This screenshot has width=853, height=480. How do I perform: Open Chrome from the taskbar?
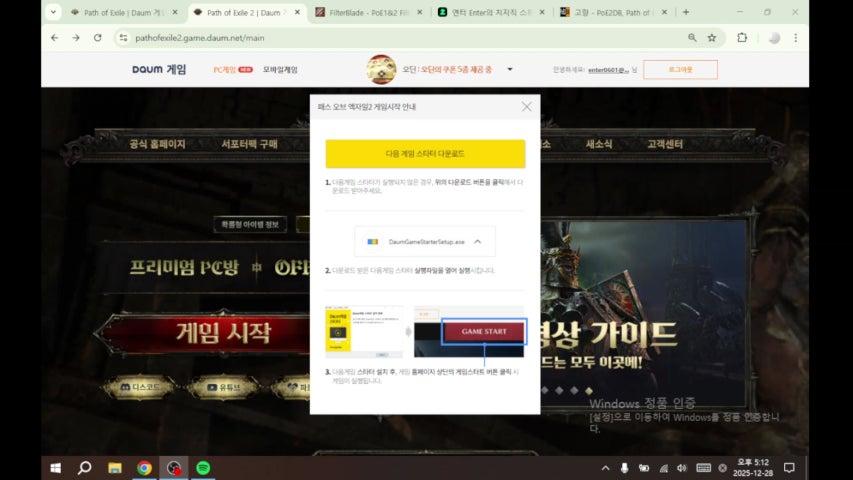pos(144,468)
